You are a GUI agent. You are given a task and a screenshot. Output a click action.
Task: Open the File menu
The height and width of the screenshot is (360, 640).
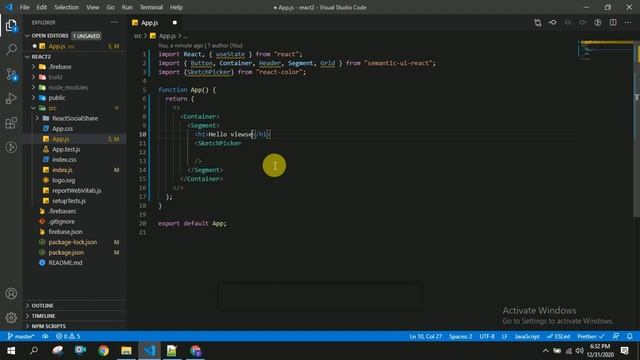[x=24, y=7]
